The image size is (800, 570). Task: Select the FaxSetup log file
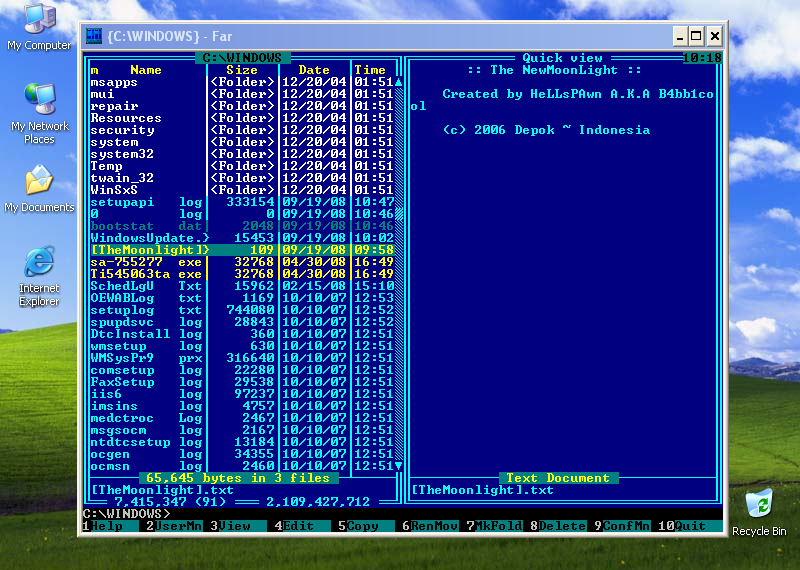[x=242, y=382]
